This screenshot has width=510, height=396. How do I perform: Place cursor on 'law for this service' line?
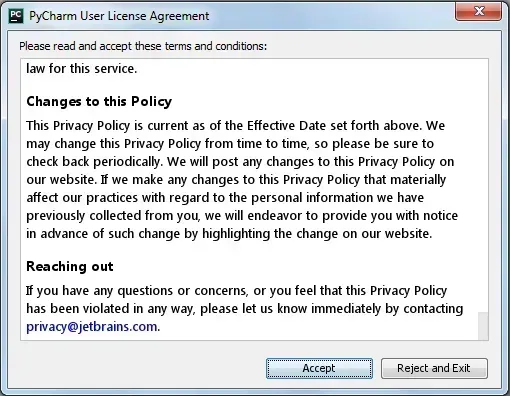click(x=82, y=69)
